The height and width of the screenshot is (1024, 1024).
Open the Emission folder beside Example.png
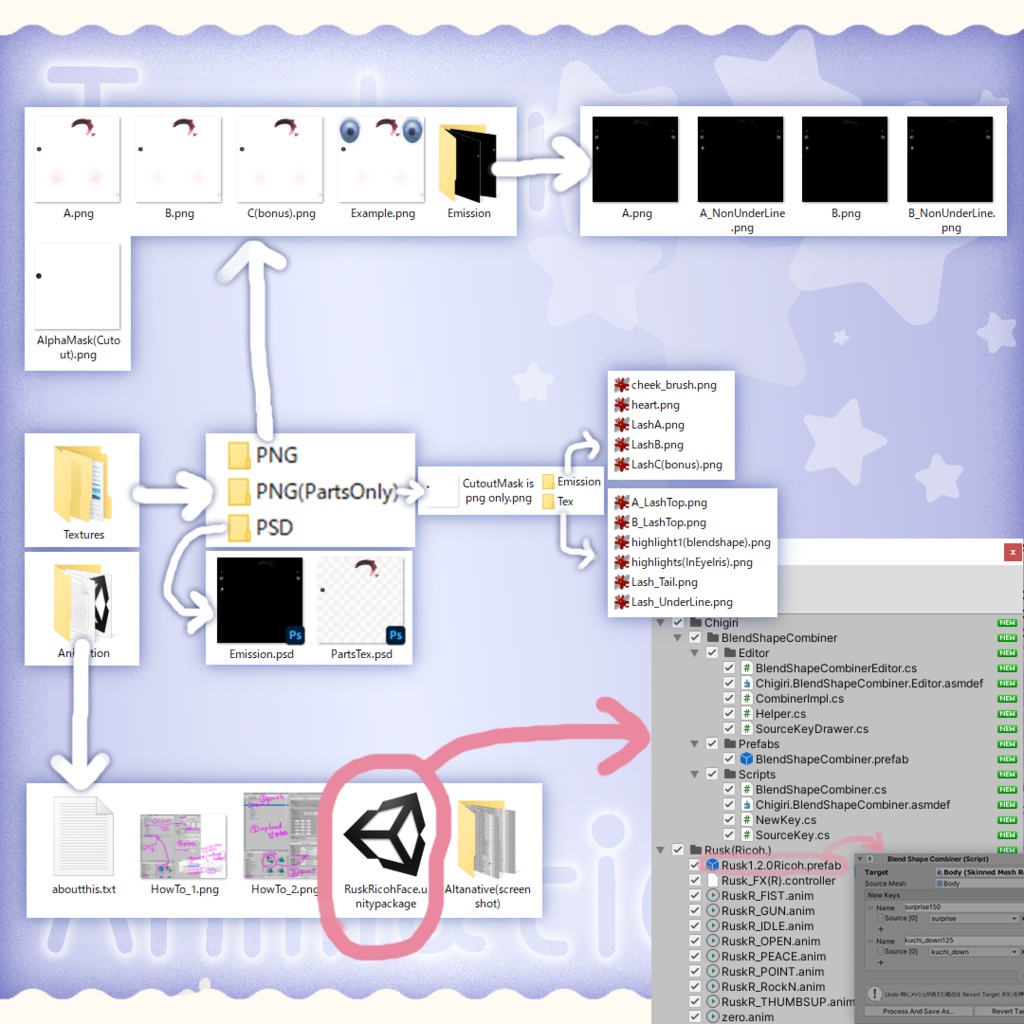click(x=468, y=162)
